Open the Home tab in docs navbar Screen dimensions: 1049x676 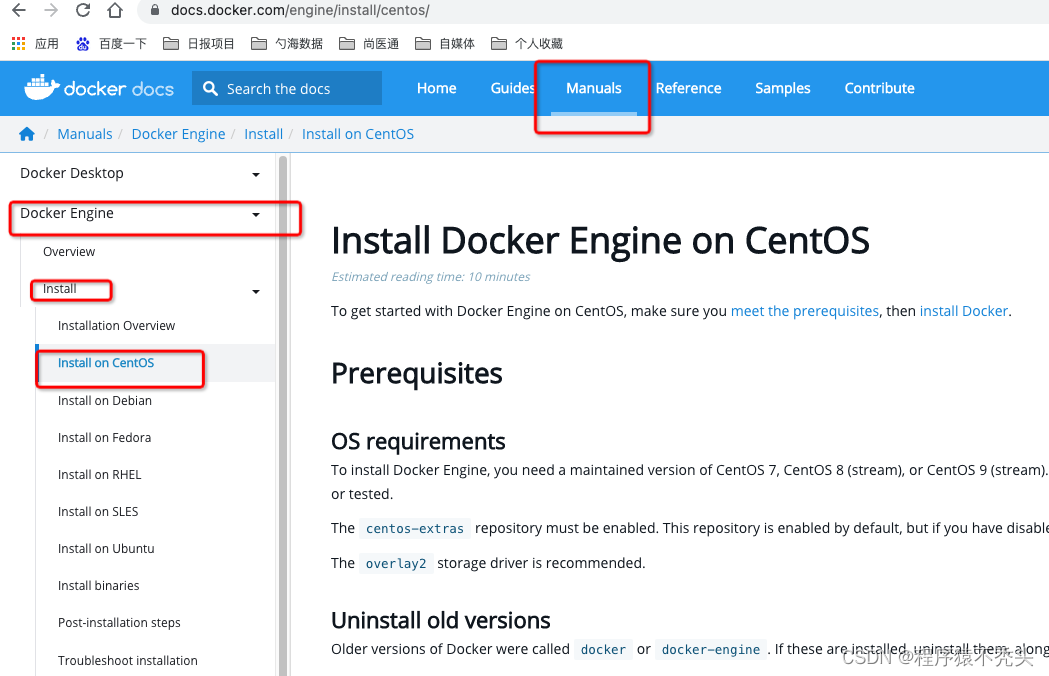pos(437,88)
